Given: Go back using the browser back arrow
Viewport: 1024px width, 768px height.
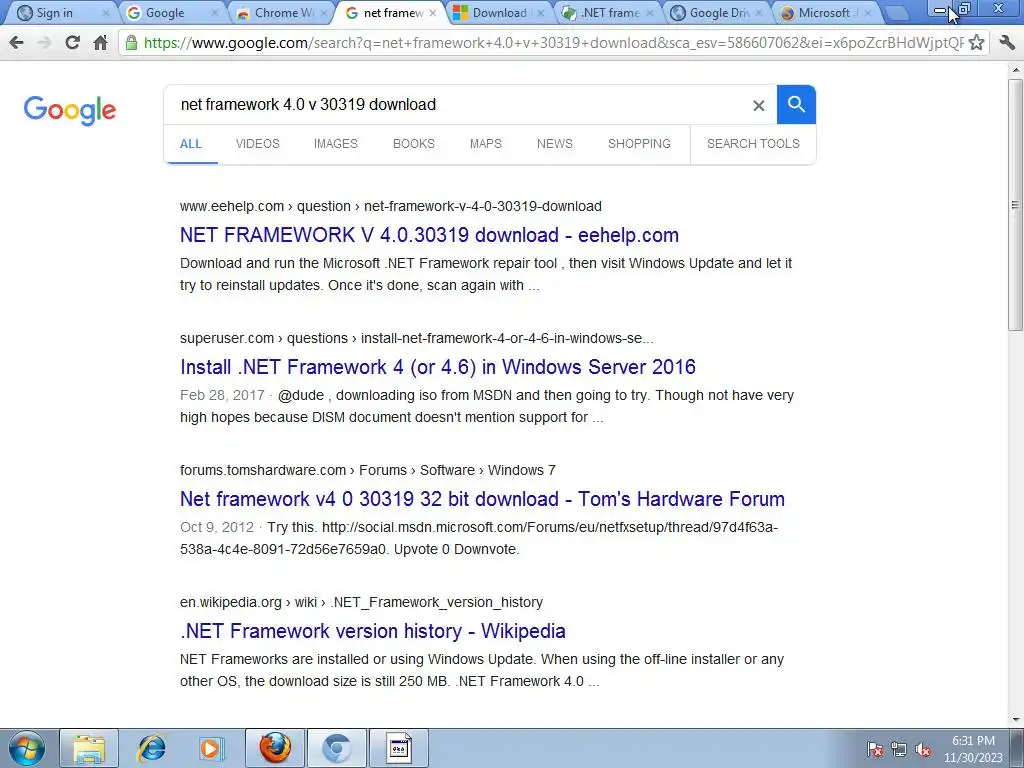Looking at the screenshot, I should (x=17, y=43).
